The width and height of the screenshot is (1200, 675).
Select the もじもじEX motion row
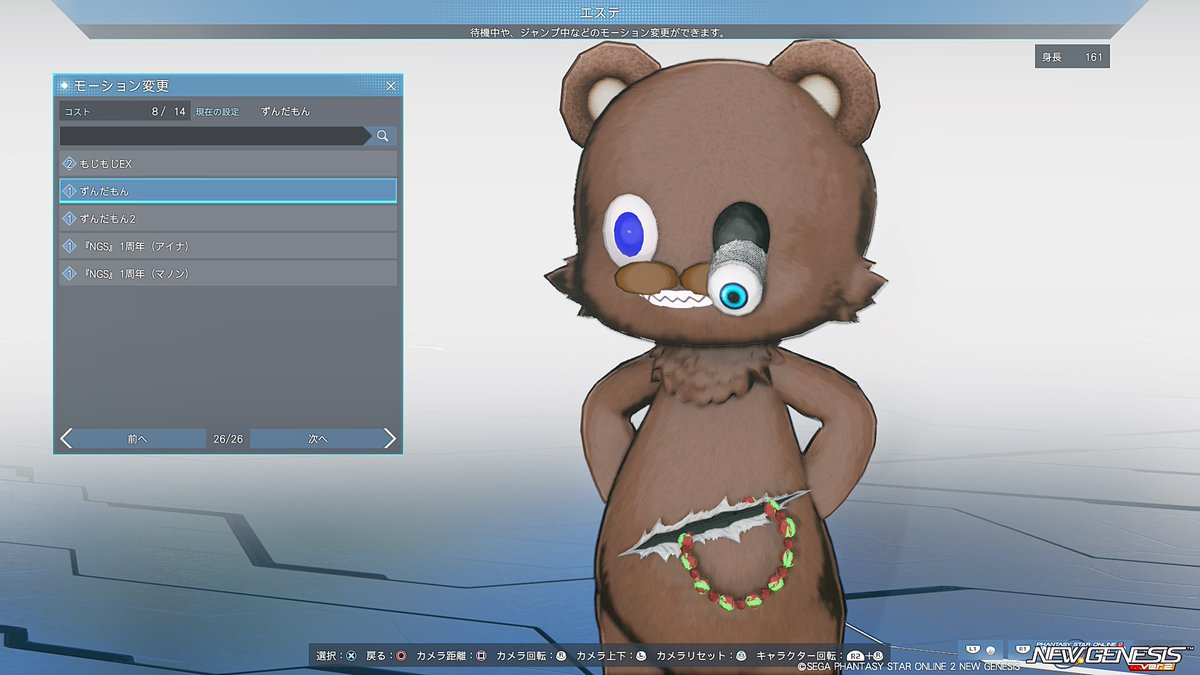[228, 163]
